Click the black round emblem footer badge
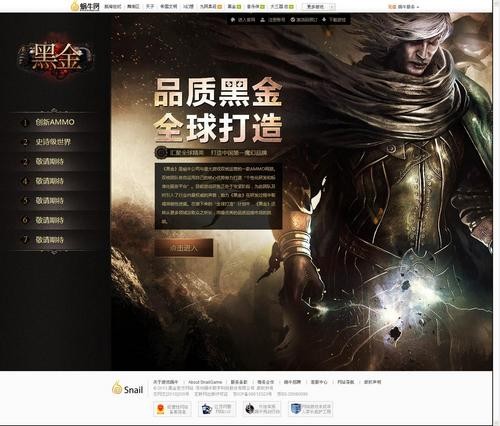Viewport: 500px width, 426px height. pyautogui.click(x=262, y=409)
